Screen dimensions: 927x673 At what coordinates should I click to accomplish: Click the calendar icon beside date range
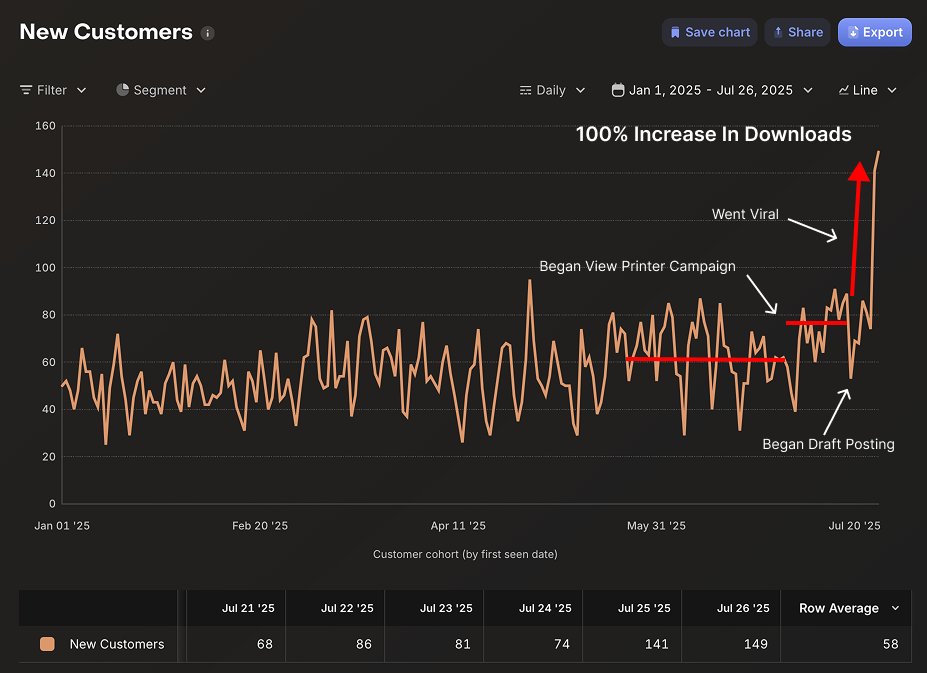point(618,90)
